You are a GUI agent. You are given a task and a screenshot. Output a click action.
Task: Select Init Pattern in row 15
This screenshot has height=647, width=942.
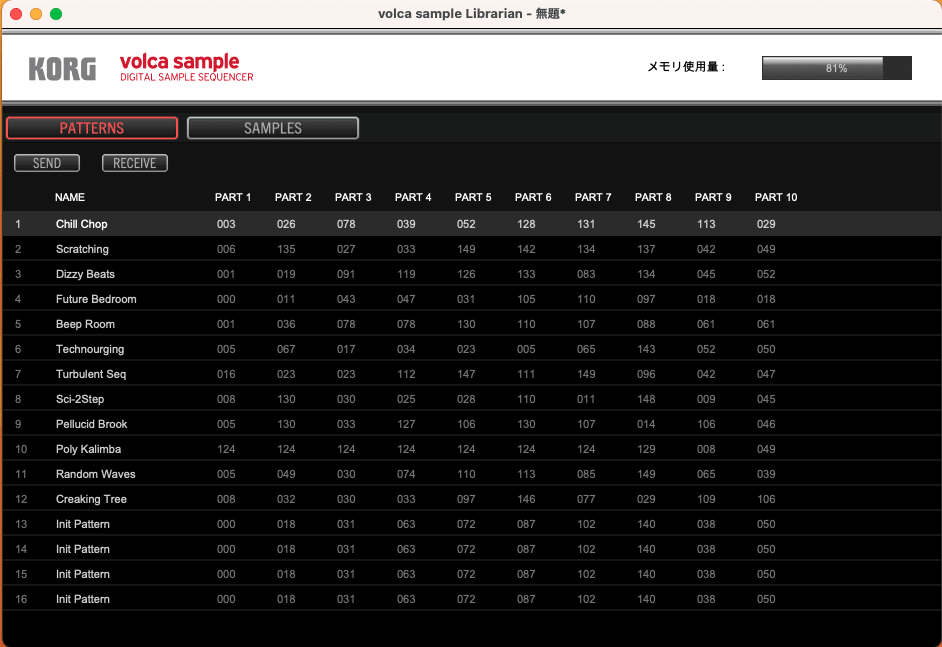pyautogui.click(x=471, y=574)
